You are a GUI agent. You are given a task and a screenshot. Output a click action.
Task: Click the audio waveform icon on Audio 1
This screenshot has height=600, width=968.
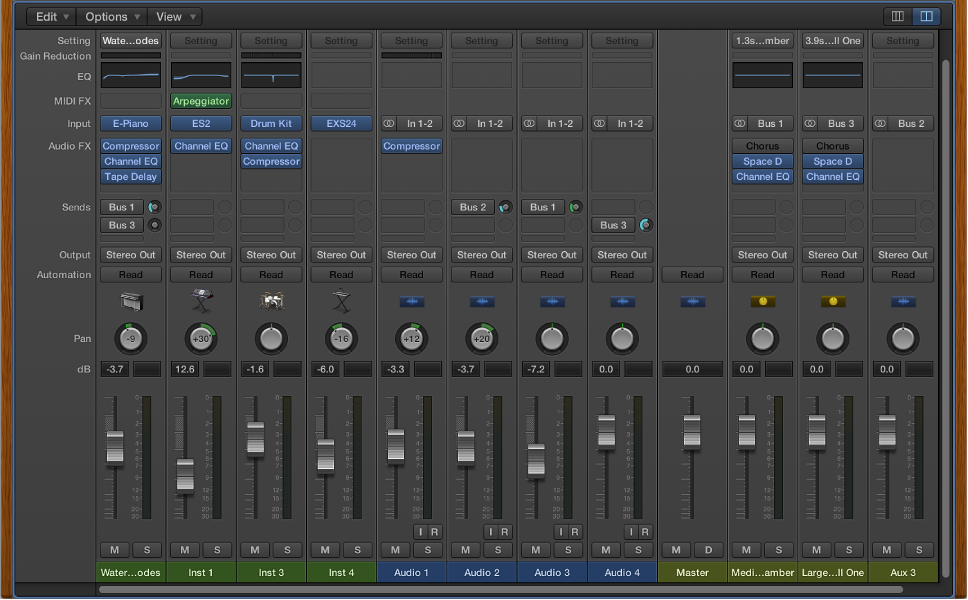coord(411,302)
